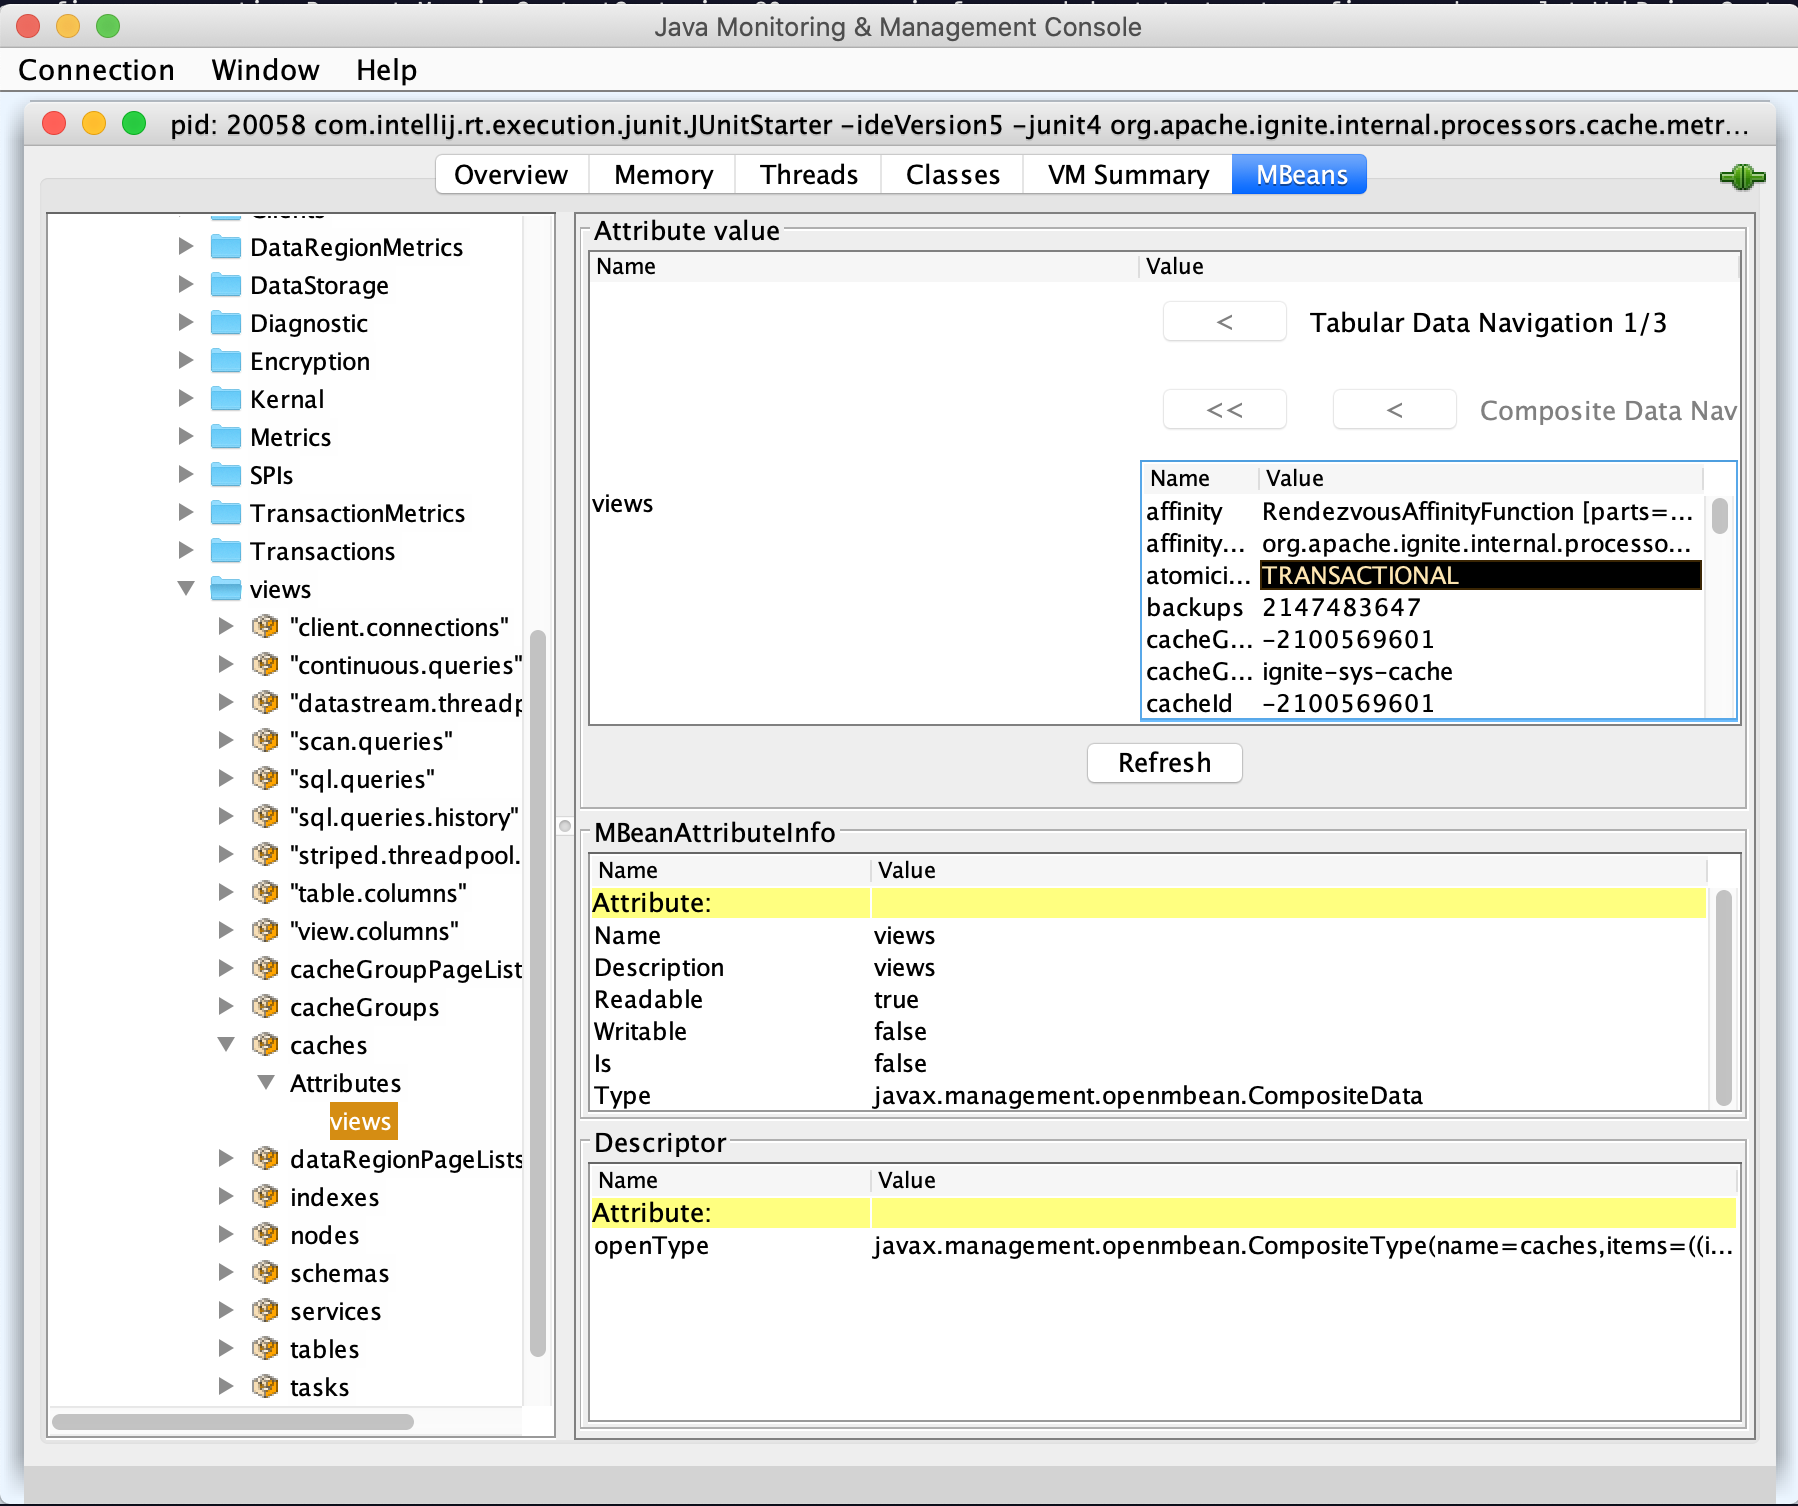Click the "table.columns" MBean icon

pos(265,893)
